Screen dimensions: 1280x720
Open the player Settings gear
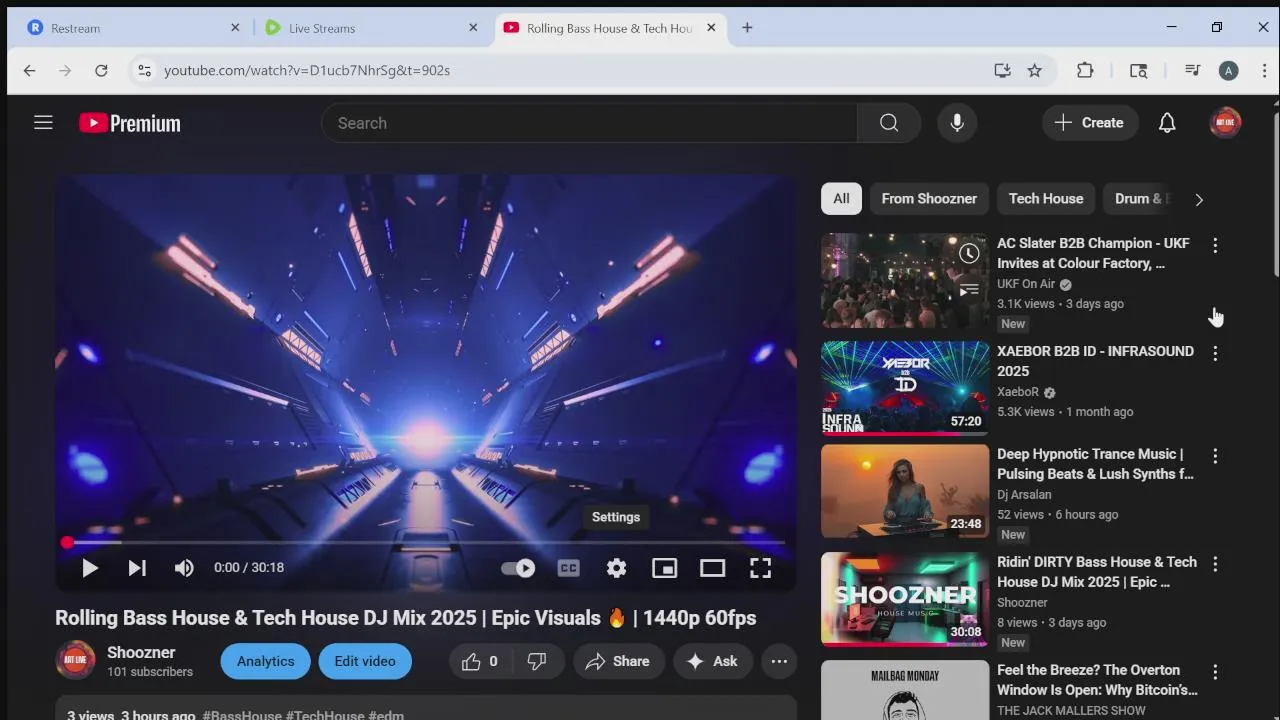pos(616,568)
